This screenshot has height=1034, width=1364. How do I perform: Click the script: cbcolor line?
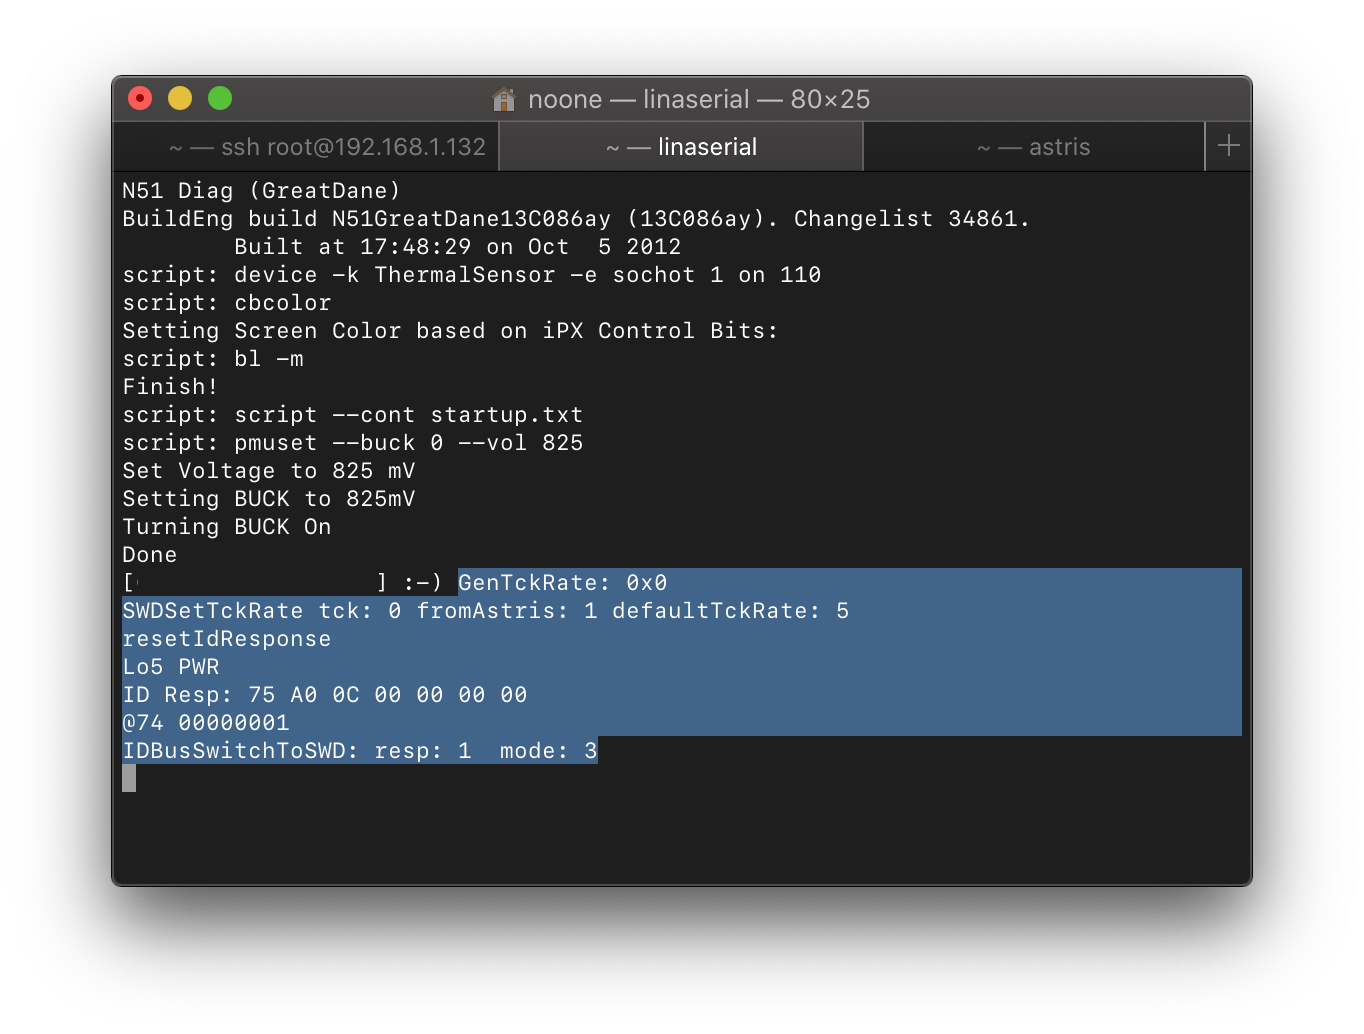point(227,302)
